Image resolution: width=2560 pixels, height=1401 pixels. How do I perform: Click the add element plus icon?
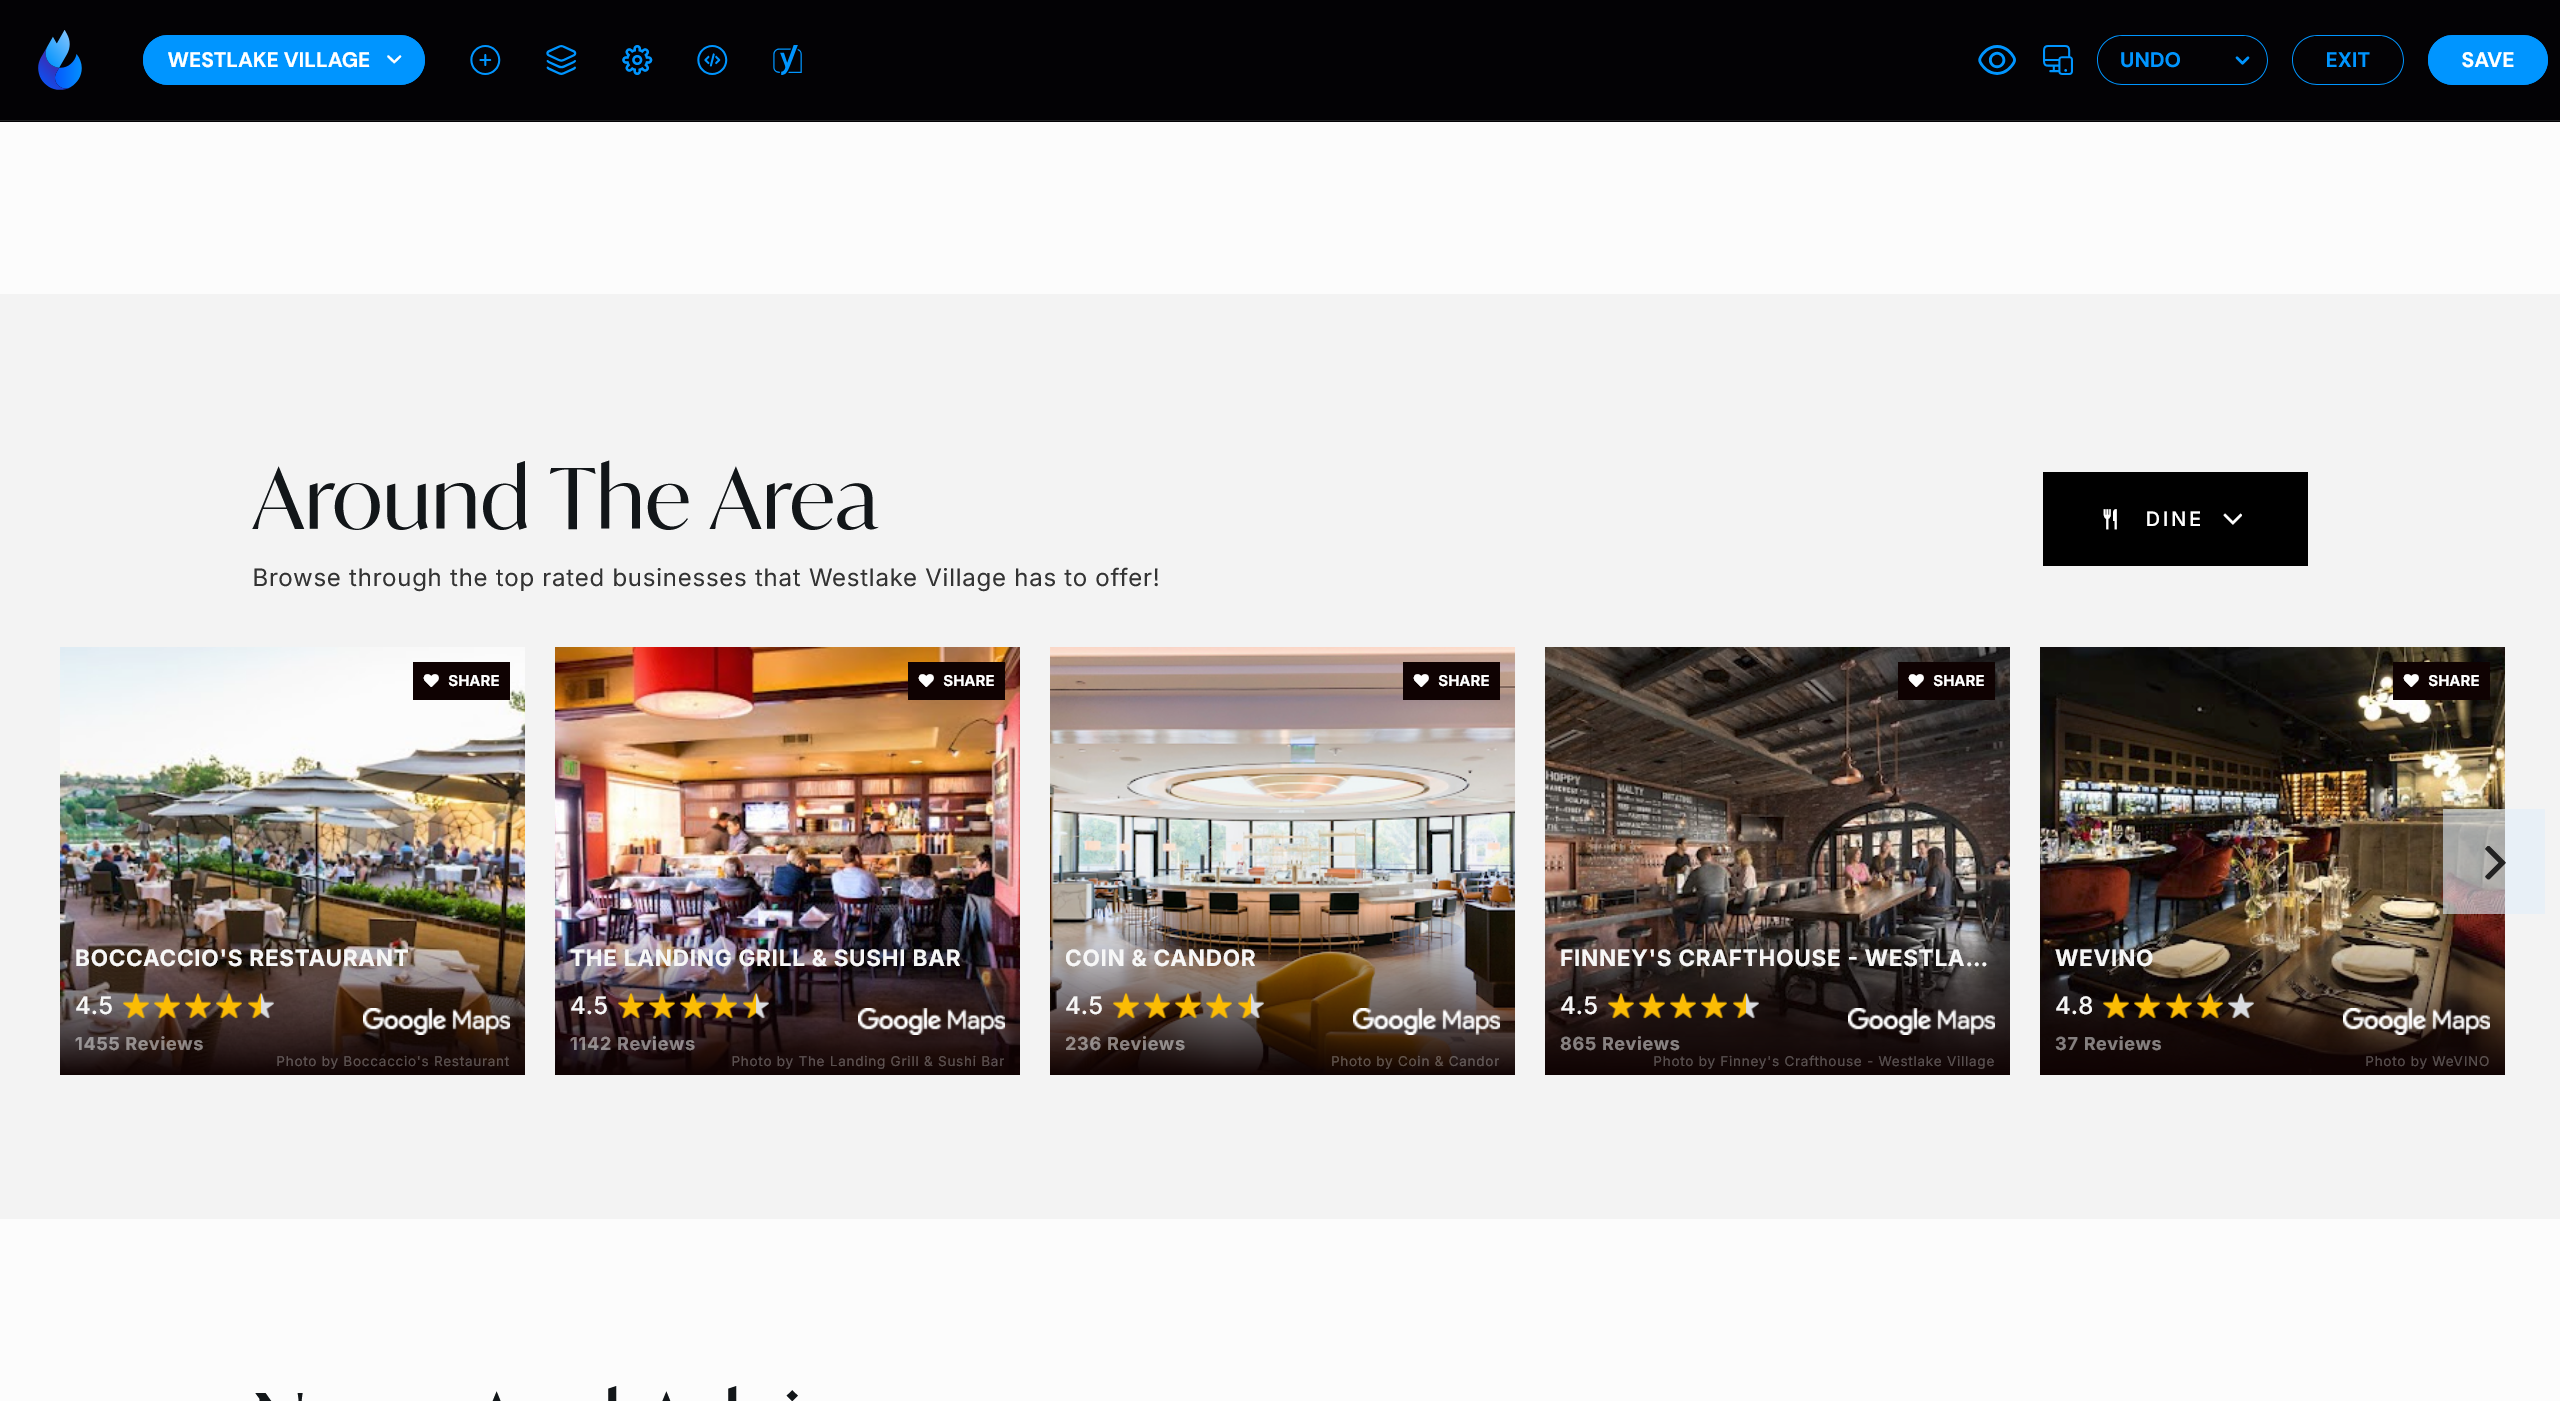(485, 60)
